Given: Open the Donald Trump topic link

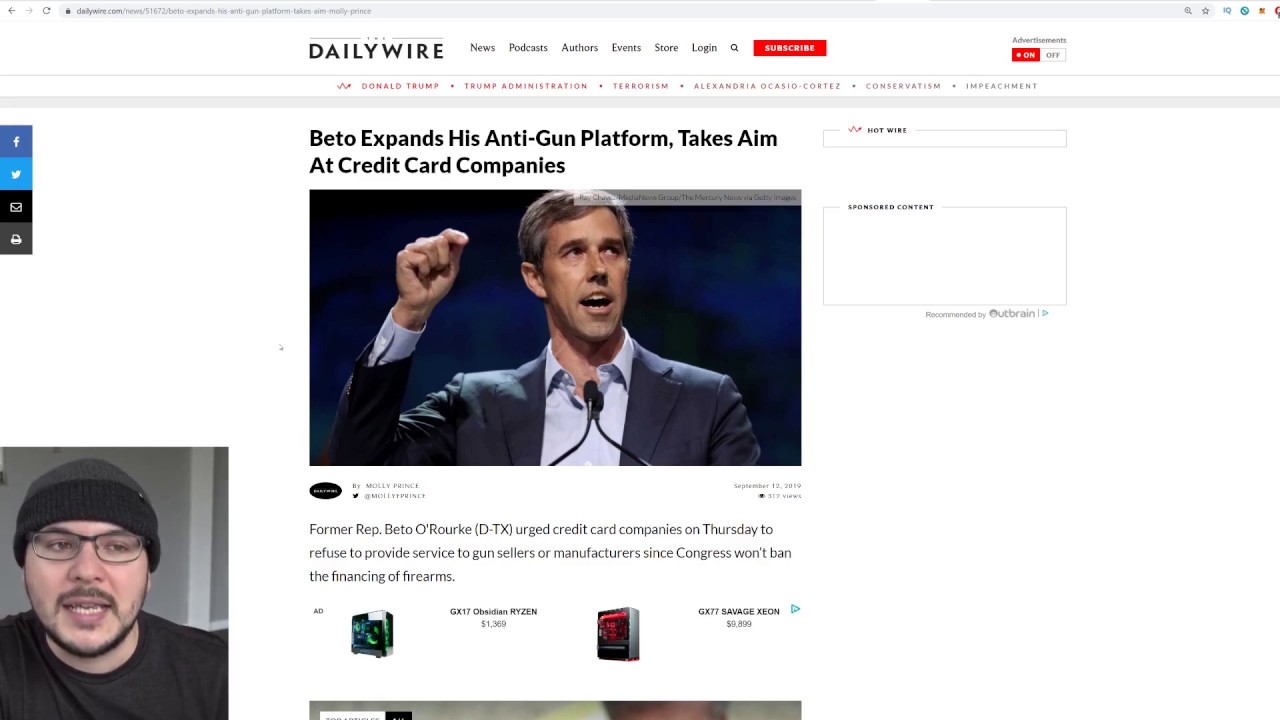Looking at the screenshot, I should click(400, 86).
